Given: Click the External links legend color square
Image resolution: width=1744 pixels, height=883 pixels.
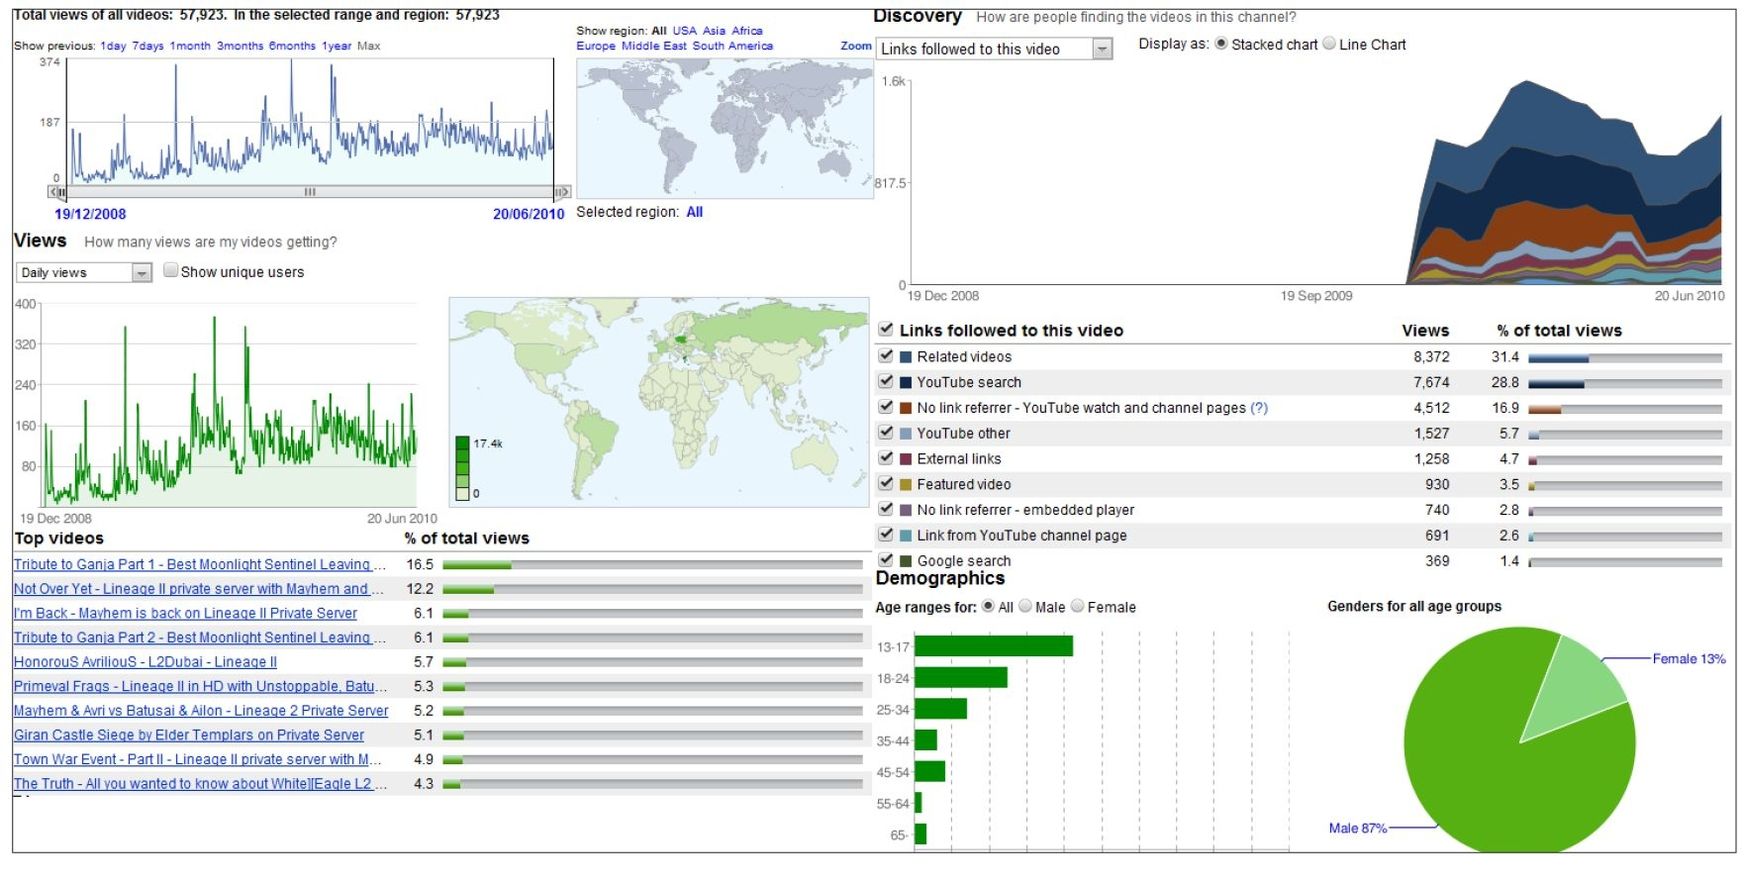Looking at the screenshot, I should (x=906, y=459).
